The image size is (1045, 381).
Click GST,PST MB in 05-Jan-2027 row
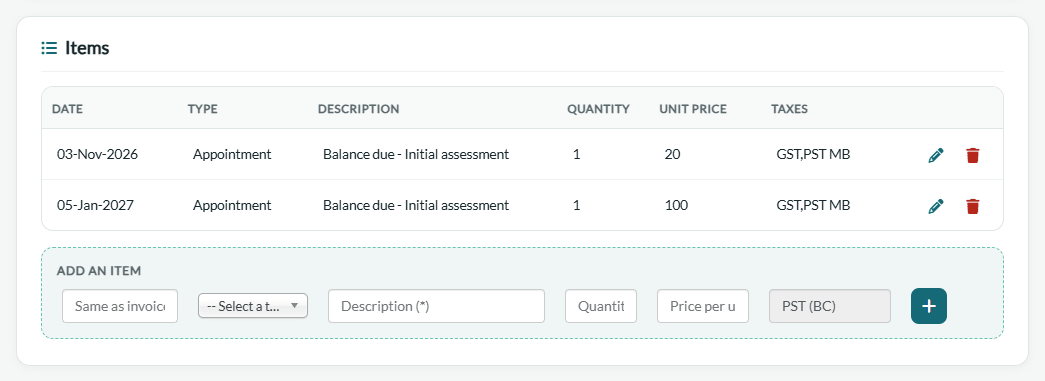pyautogui.click(x=813, y=205)
